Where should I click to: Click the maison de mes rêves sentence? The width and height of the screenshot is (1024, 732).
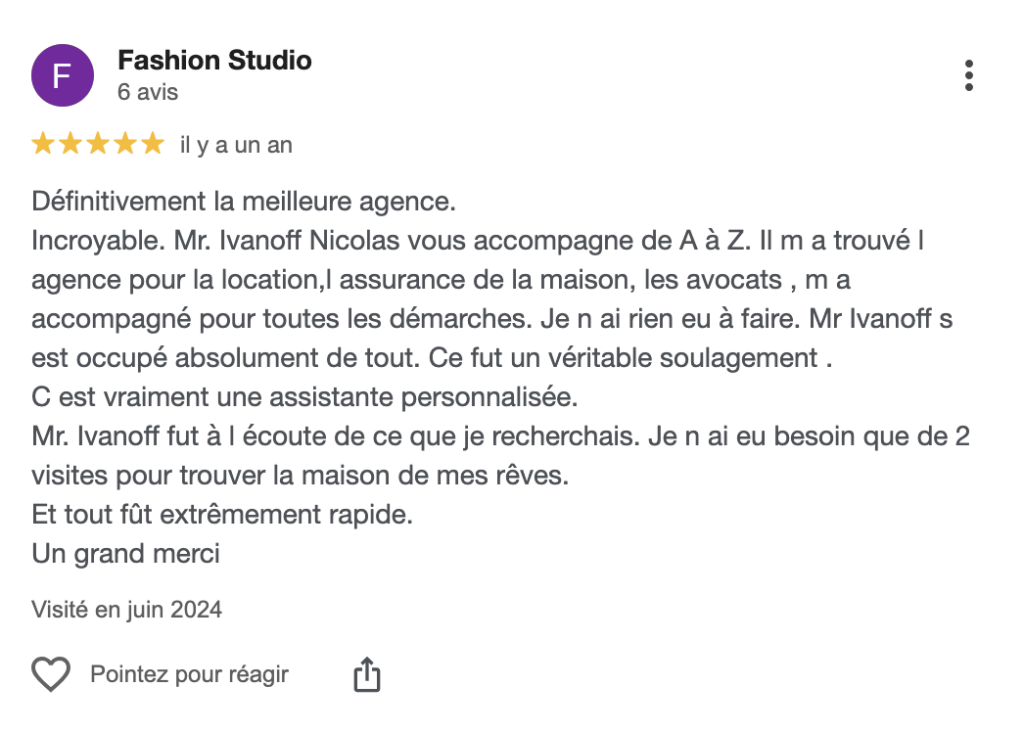tap(300, 475)
